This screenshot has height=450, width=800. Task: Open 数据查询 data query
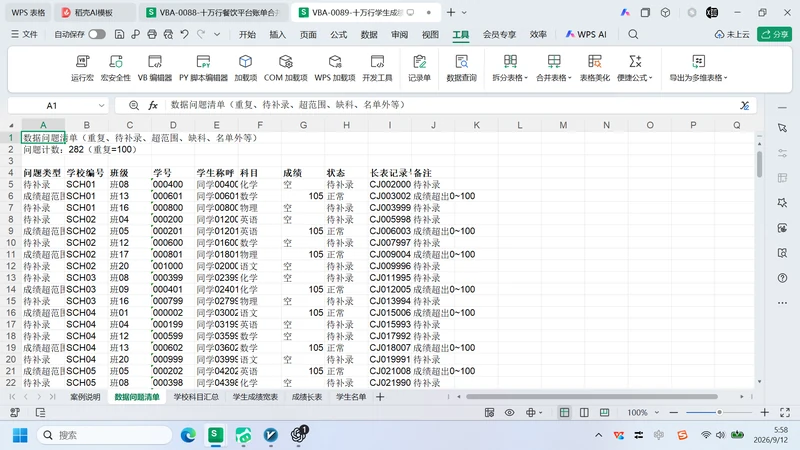pos(461,68)
